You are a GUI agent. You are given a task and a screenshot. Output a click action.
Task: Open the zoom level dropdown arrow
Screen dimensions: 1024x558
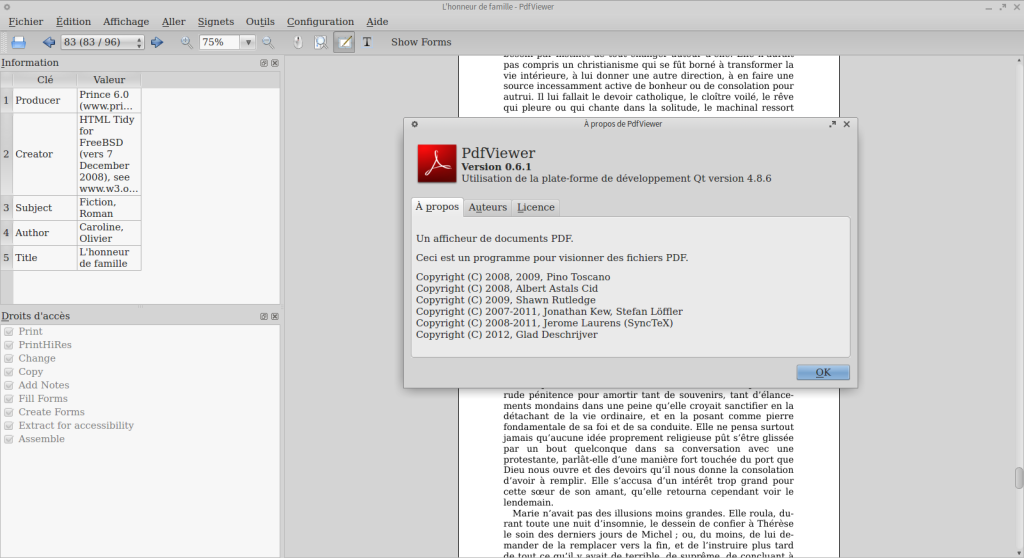tap(248, 42)
